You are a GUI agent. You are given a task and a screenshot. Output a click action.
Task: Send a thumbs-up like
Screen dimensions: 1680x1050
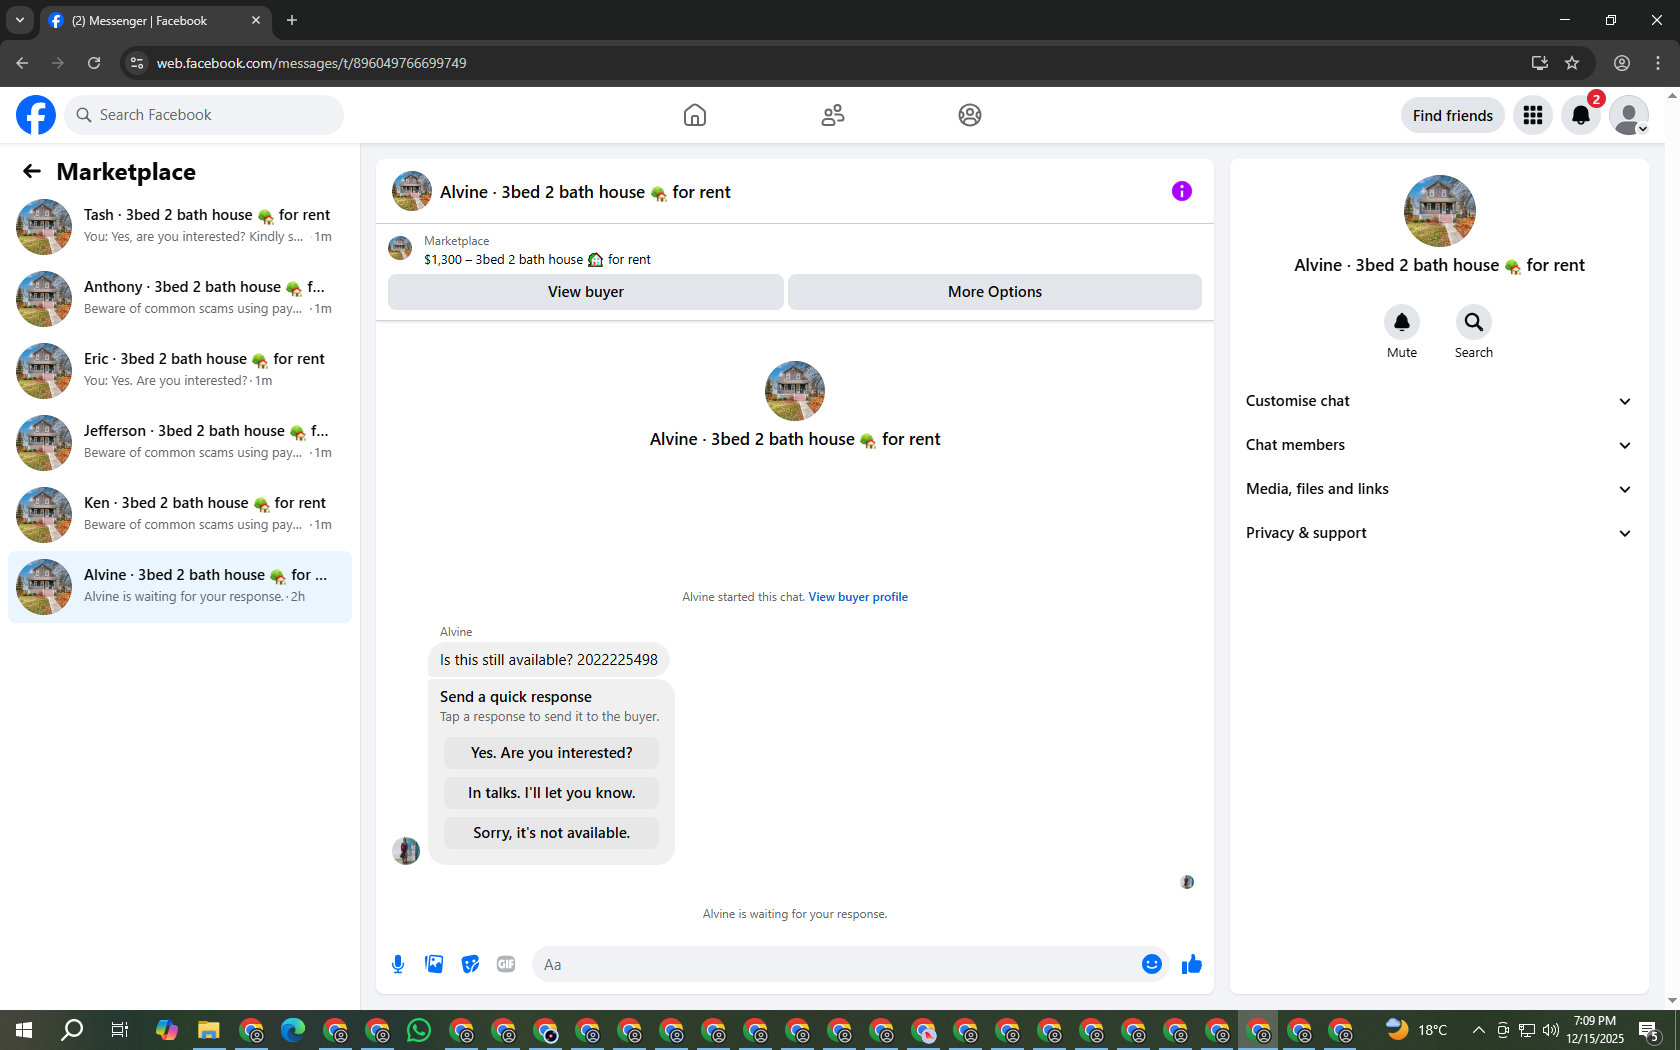tap(1192, 964)
